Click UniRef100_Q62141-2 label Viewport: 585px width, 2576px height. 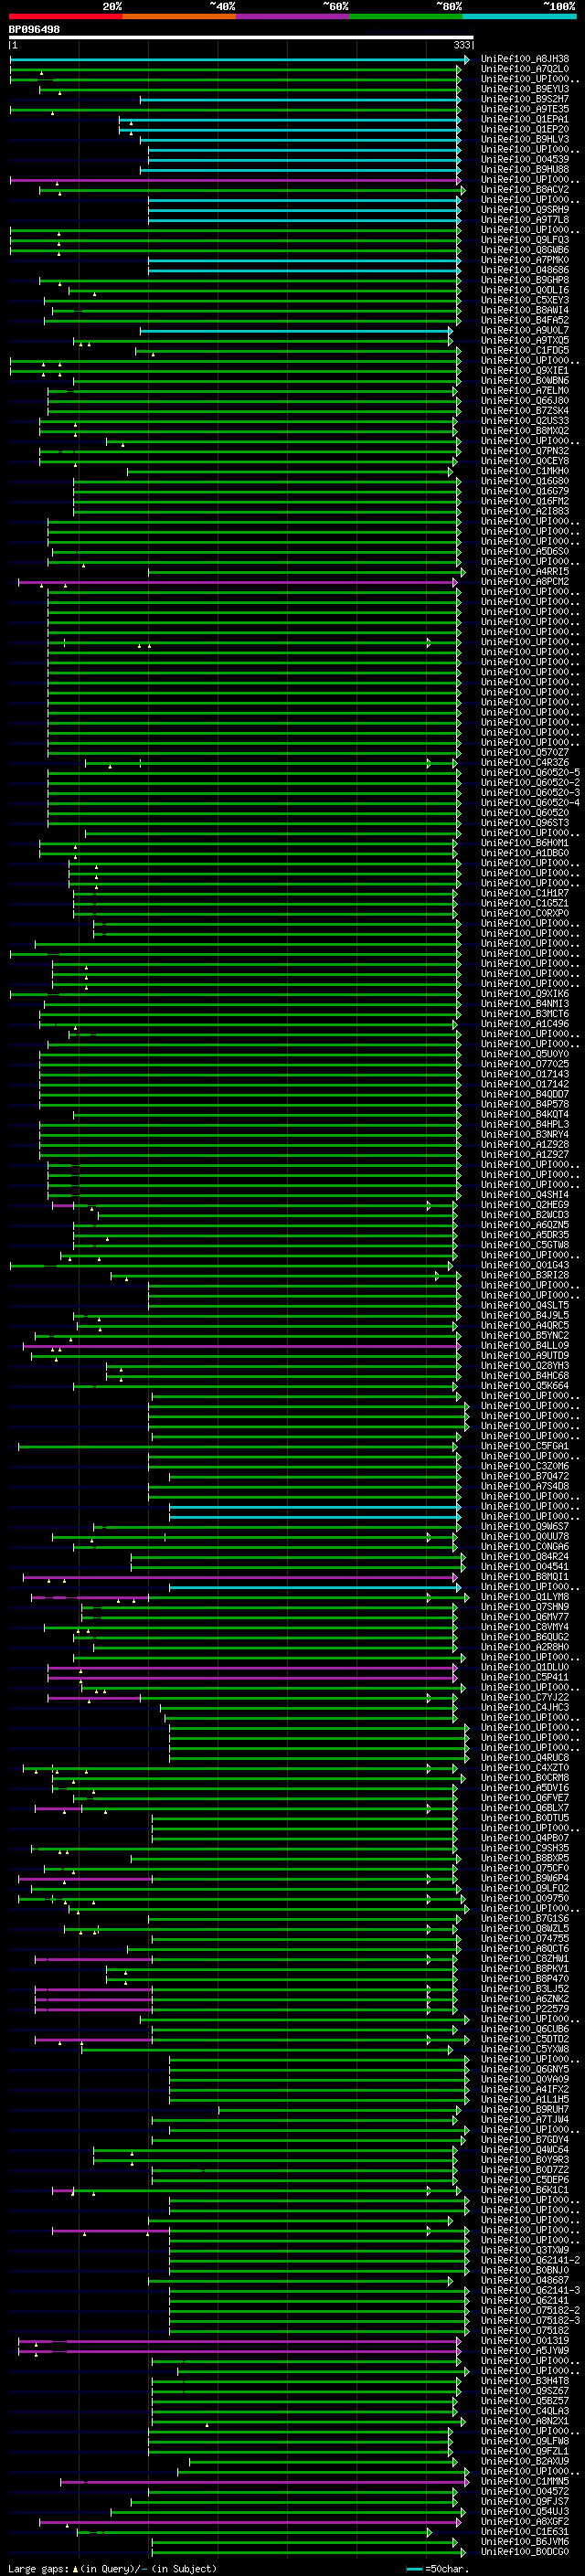[x=530, y=2260]
